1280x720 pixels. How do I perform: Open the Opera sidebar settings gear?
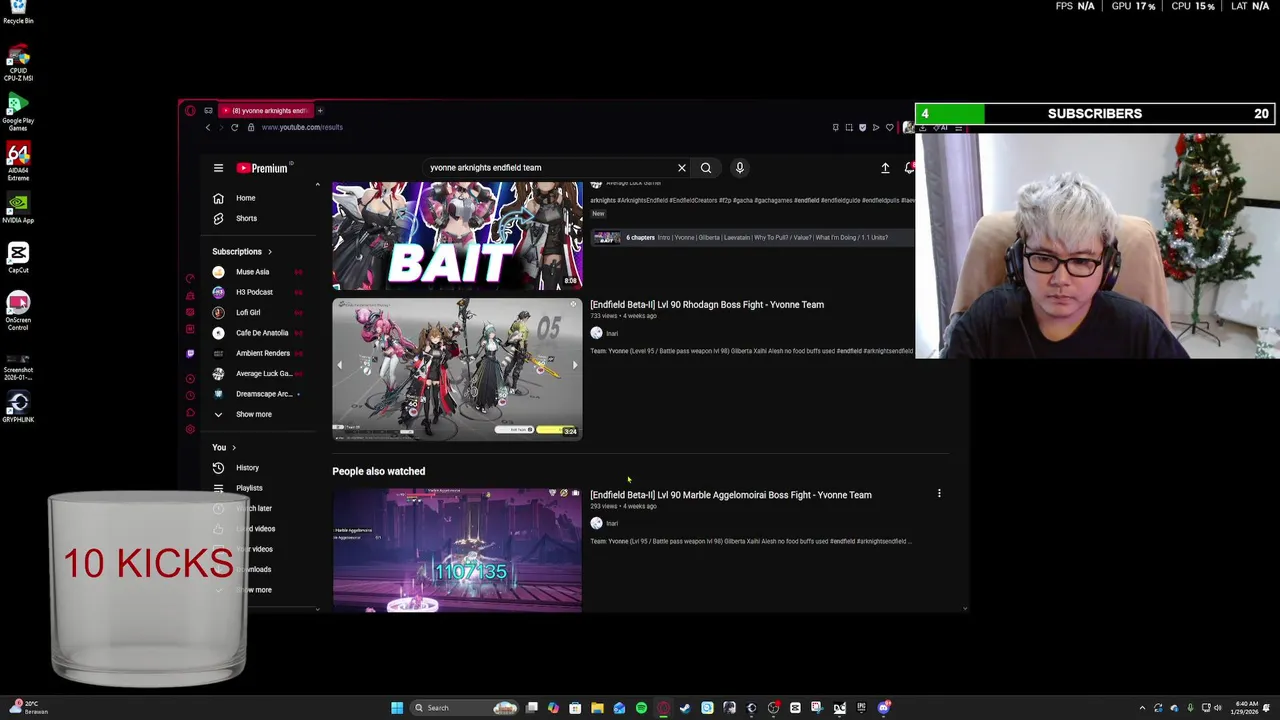coord(190,429)
